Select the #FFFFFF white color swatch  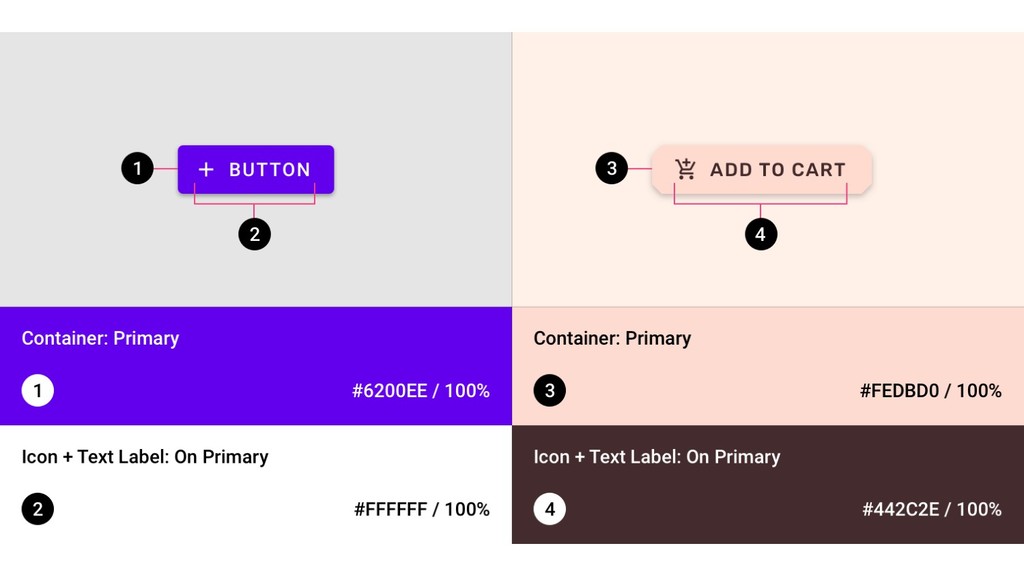(256, 485)
